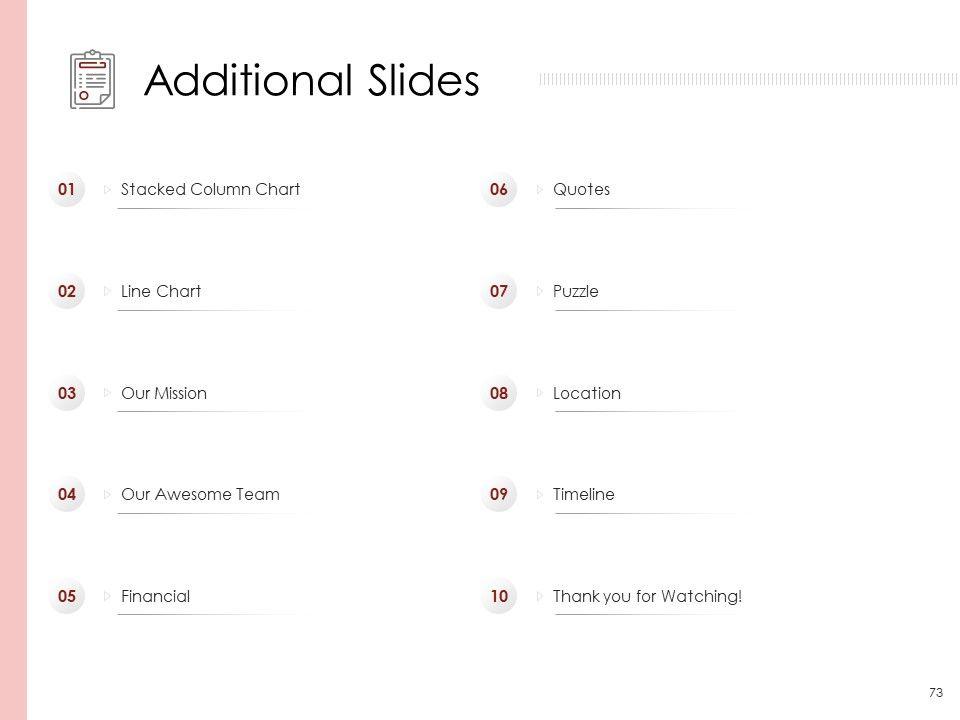Click the slide number 73

[936, 692]
